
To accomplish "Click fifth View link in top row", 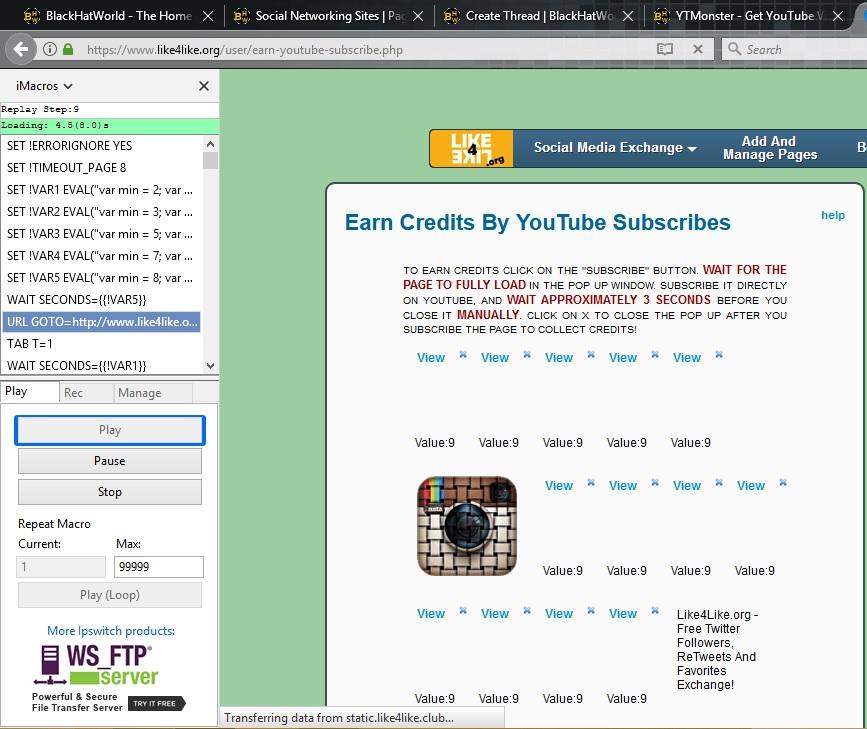I will click(x=687, y=357).
